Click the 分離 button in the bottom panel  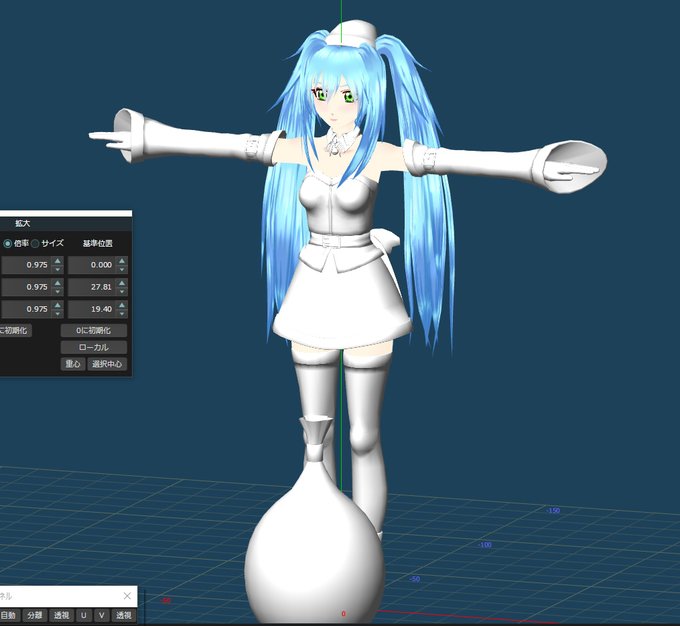[x=35, y=615]
